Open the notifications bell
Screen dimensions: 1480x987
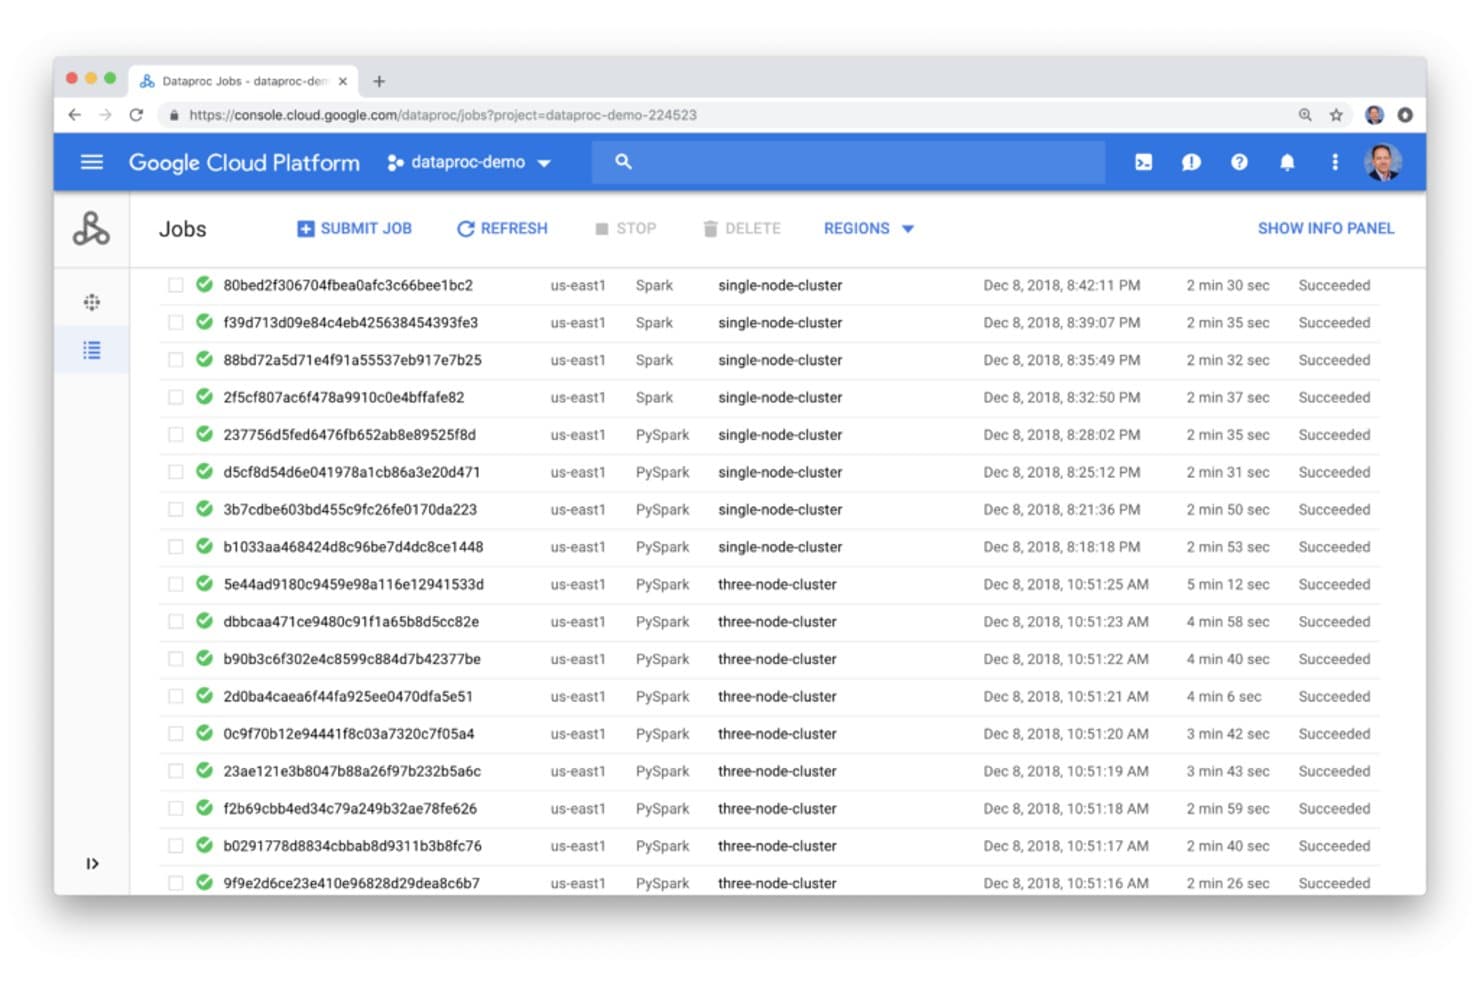1287,162
